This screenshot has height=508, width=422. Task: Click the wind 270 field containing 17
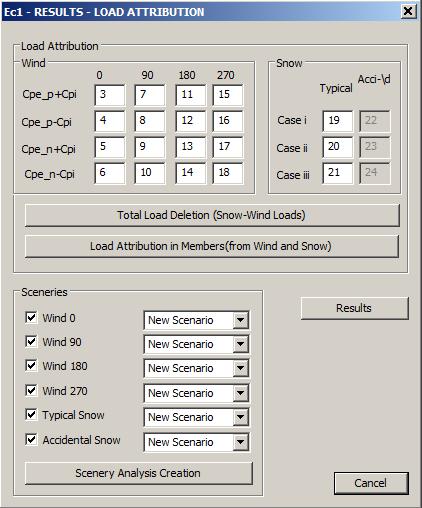click(x=228, y=147)
